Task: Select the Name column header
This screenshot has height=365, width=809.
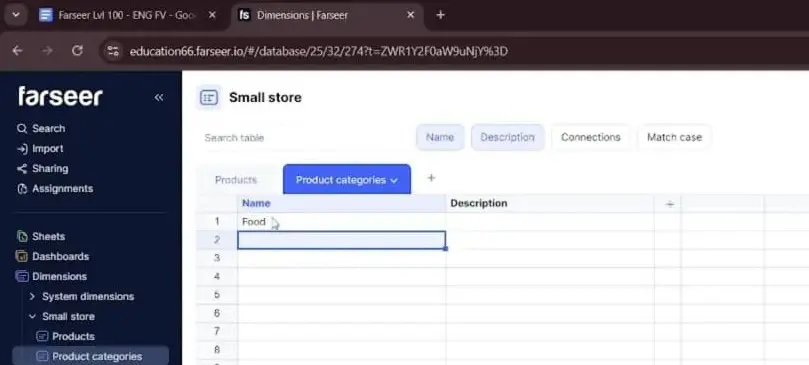Action: click(x=342, y=203)
